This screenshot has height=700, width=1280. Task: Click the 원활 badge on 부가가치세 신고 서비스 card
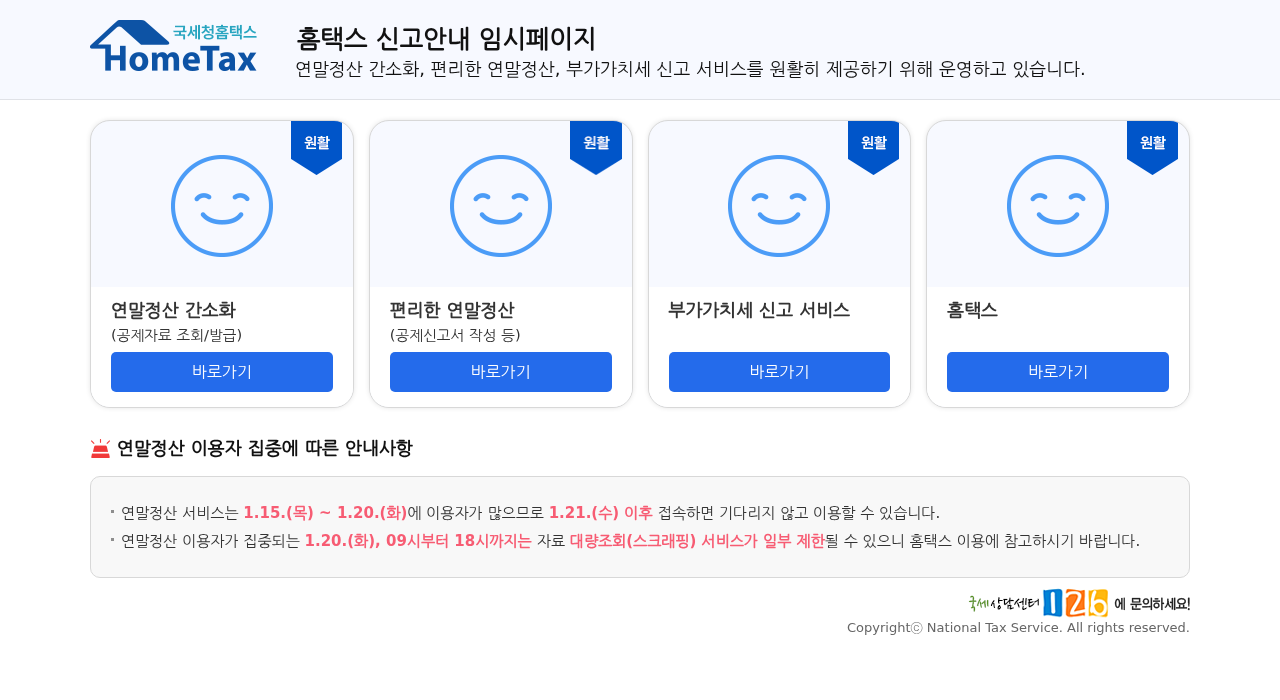click(872, 142)
